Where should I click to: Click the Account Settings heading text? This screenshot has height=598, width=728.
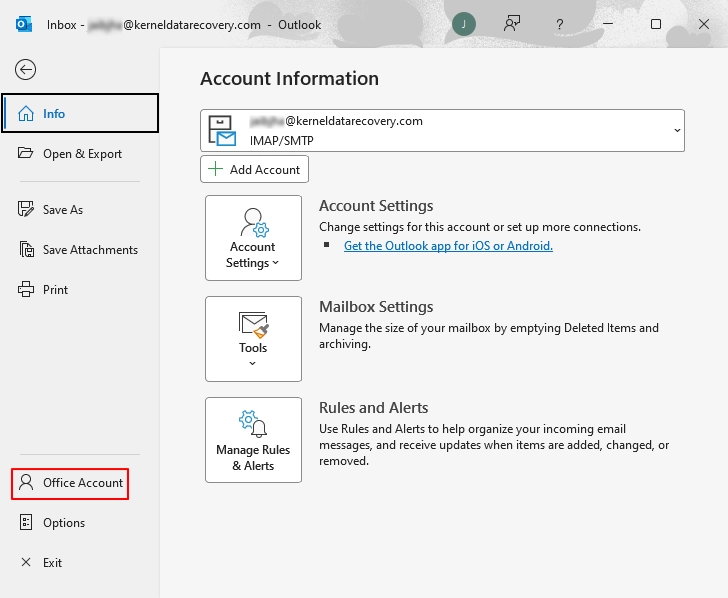[x=376, y=206]
